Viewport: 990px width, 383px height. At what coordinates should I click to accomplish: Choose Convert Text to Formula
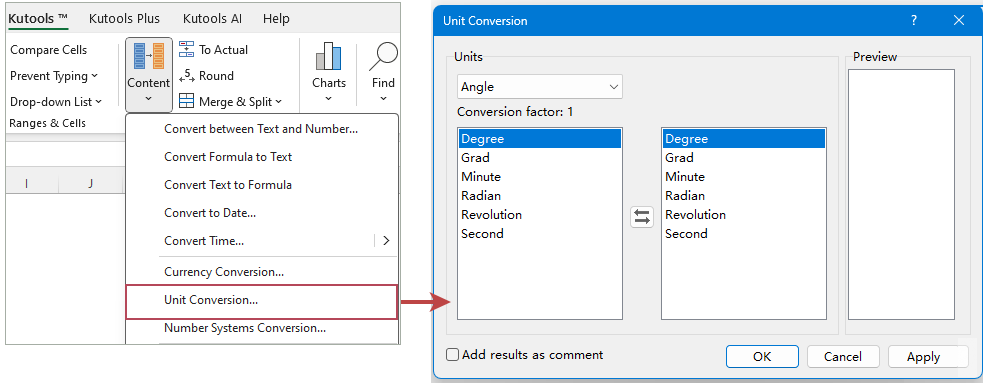tap(261, 185)
